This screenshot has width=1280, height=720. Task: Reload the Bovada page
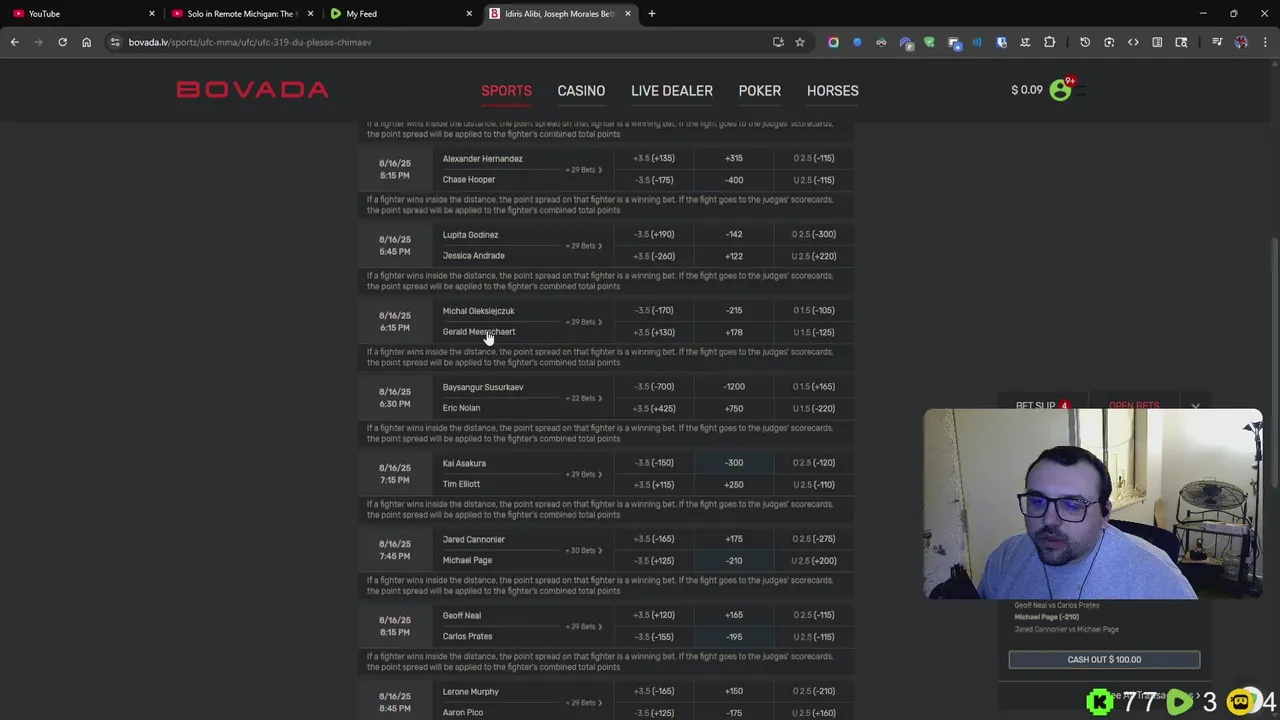coord(62,42)
